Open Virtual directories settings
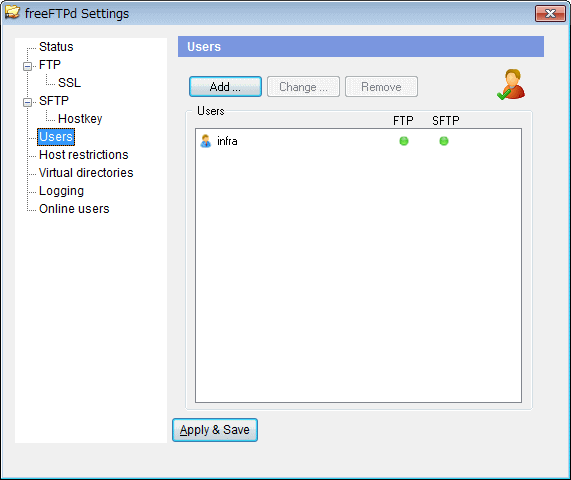Image resolution: width=571 pixels, height=480 pixels. 86,173
